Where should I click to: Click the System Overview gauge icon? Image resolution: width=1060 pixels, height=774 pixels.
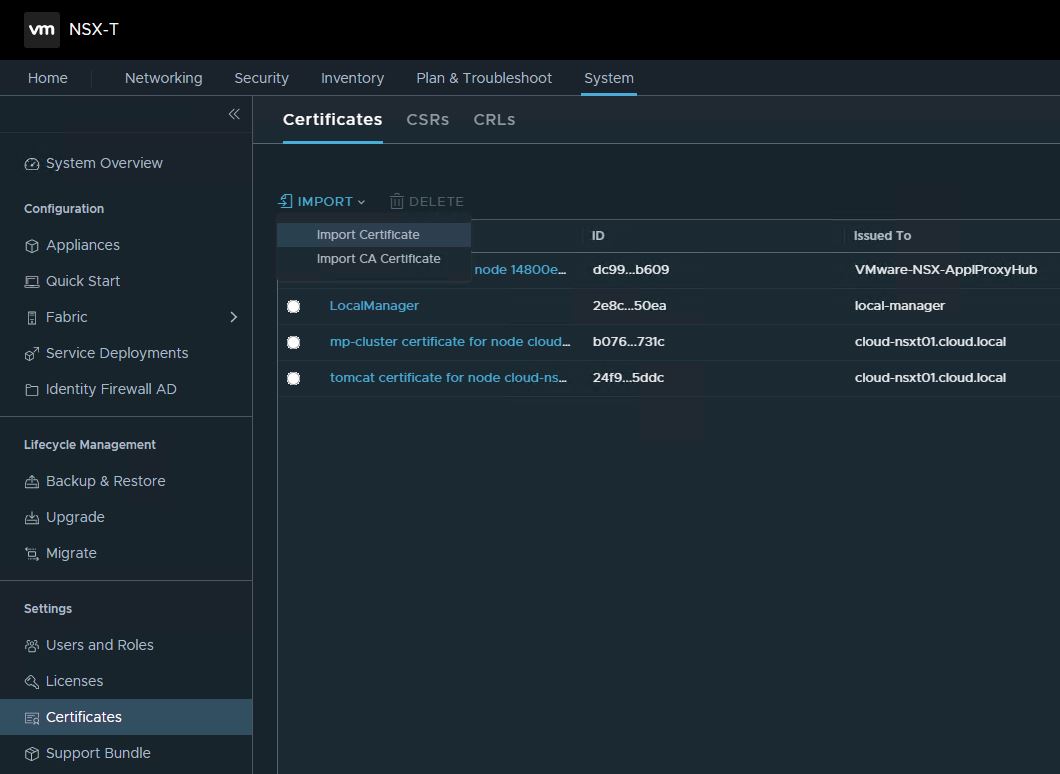coord(32,164)
